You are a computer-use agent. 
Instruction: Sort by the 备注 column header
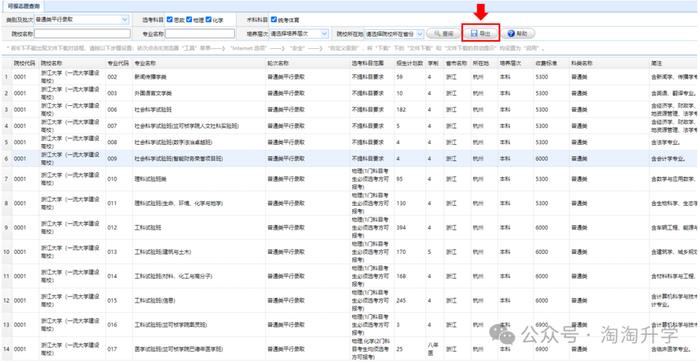(656, 63)
